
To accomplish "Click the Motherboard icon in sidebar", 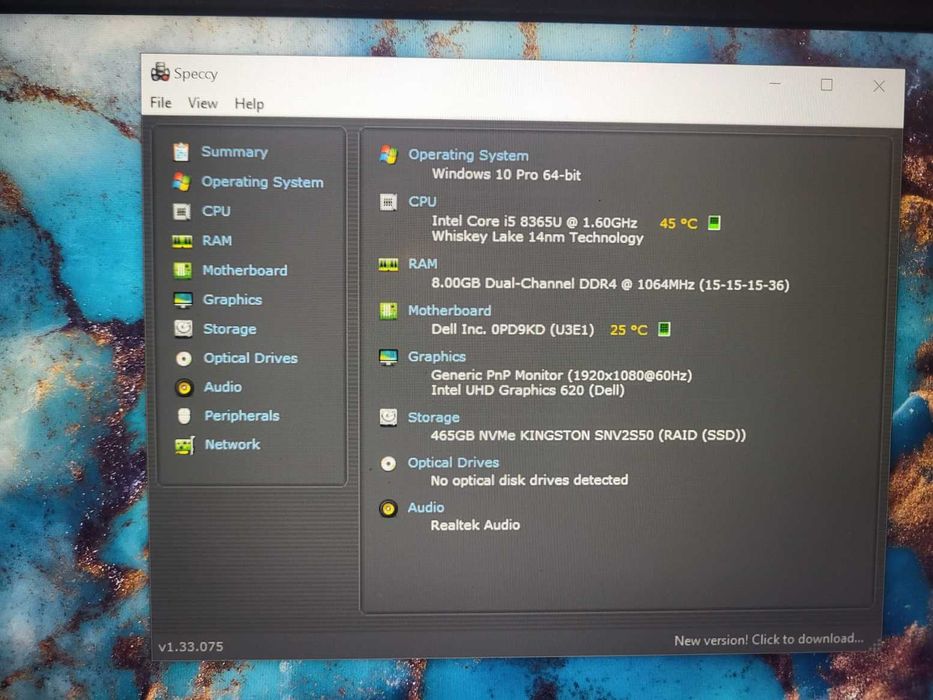I will coord(183,270).
